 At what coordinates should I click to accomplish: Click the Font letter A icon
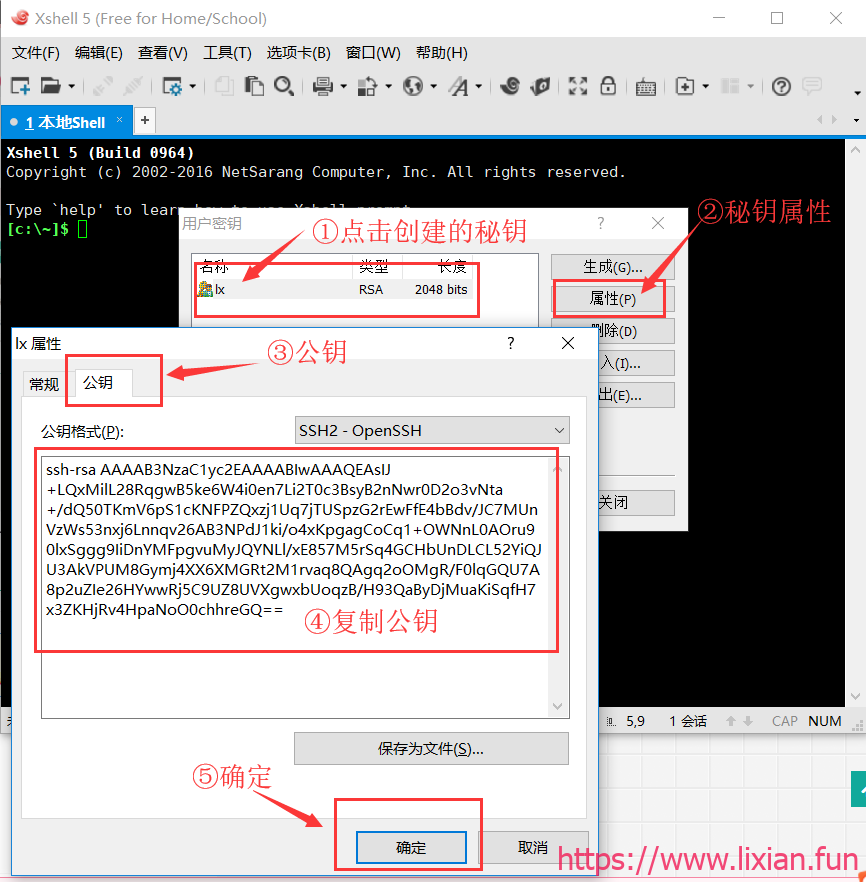click(x=458, y=87)
